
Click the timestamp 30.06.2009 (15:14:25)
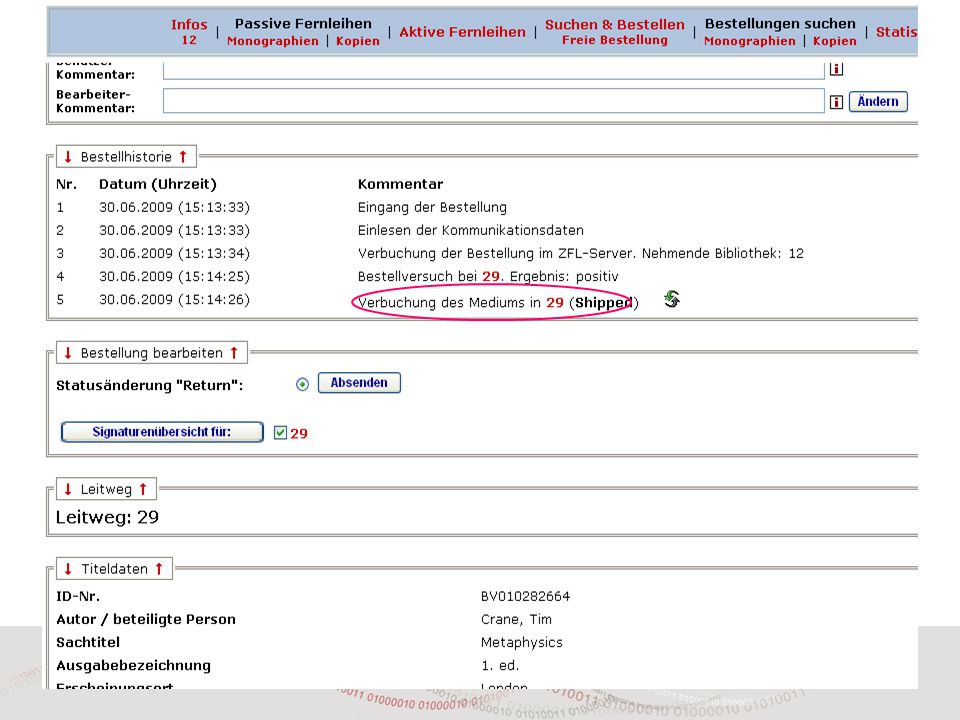174,276
